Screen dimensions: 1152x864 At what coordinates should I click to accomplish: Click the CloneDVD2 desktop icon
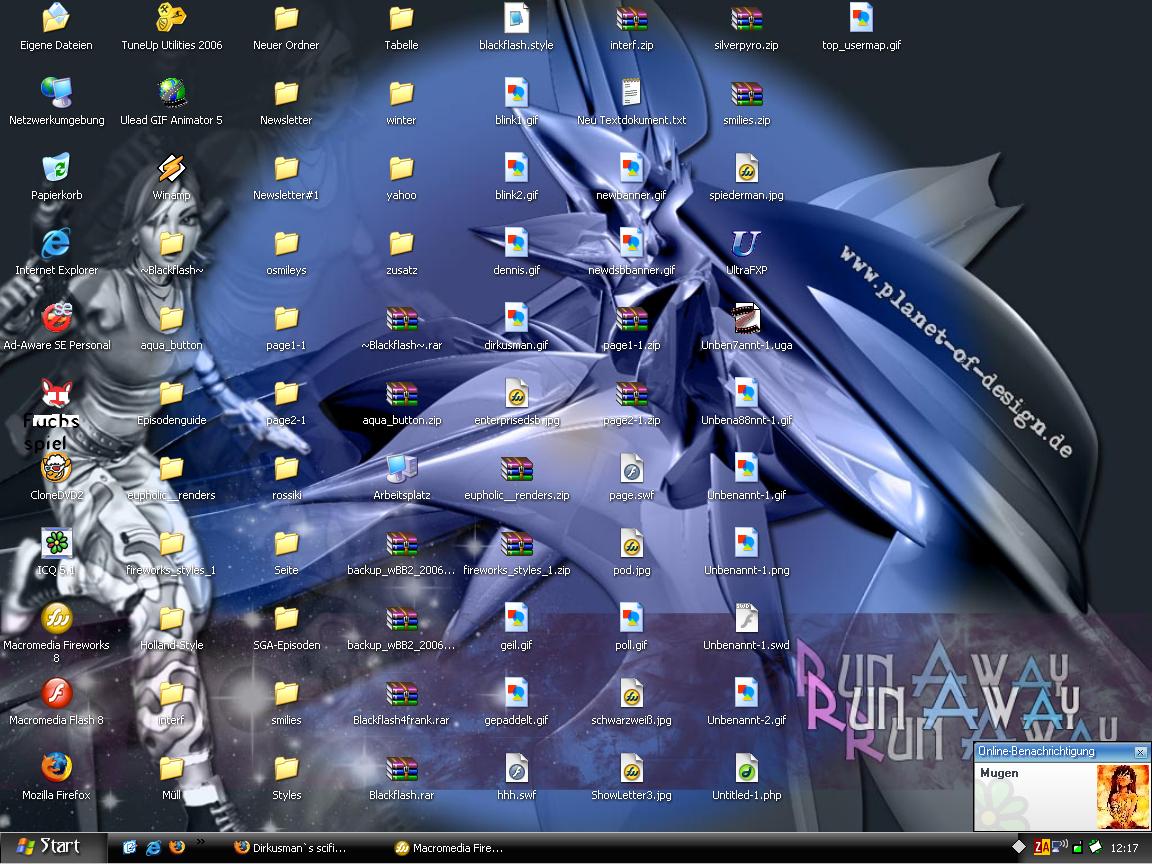(56, 469)
